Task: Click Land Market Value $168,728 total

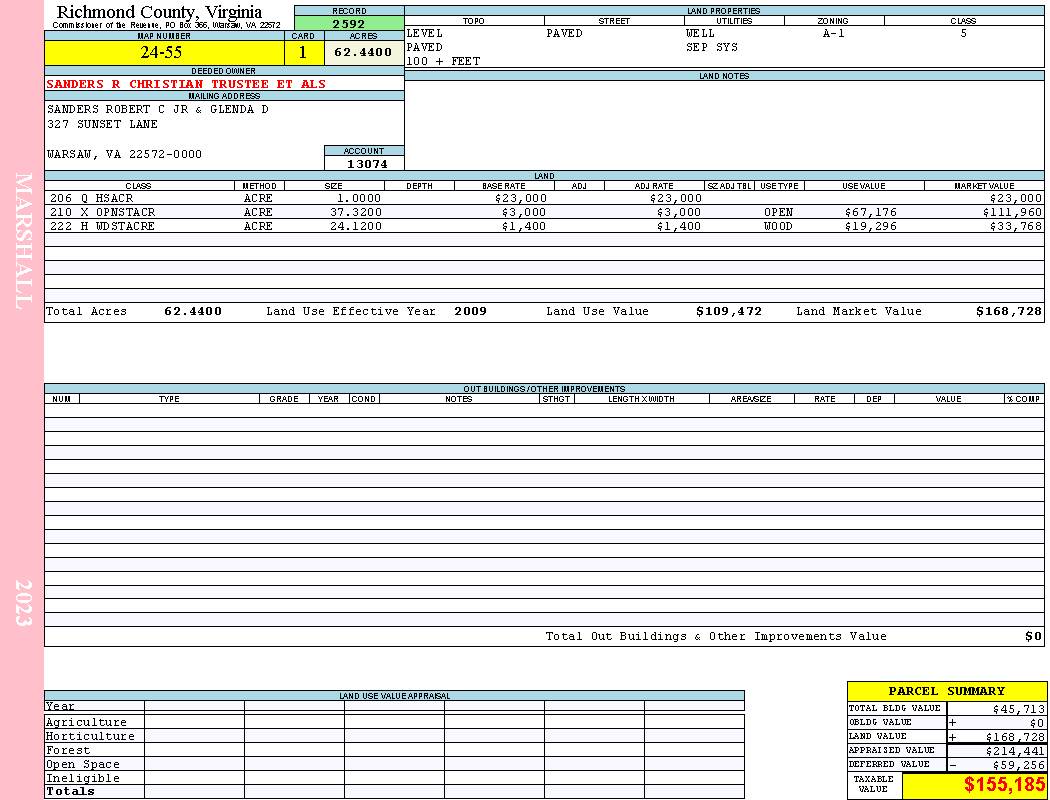Action: [1008, 311]
